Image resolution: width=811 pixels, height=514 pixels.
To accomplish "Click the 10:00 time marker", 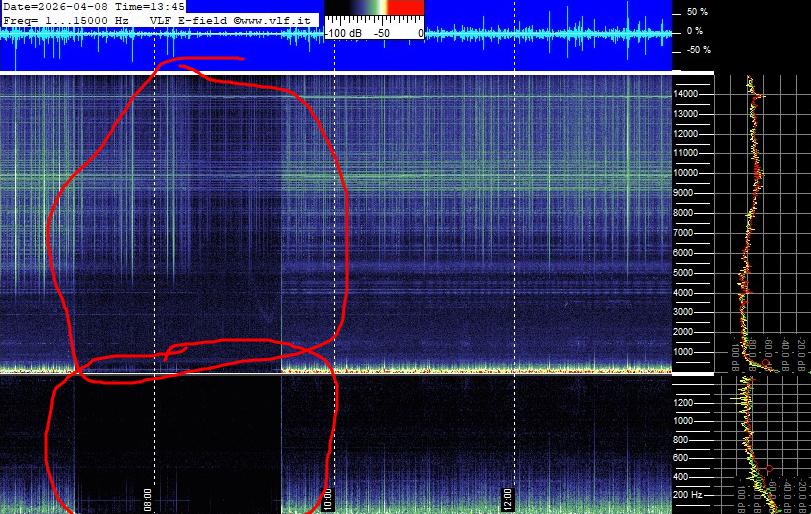I will click(325, 497).
